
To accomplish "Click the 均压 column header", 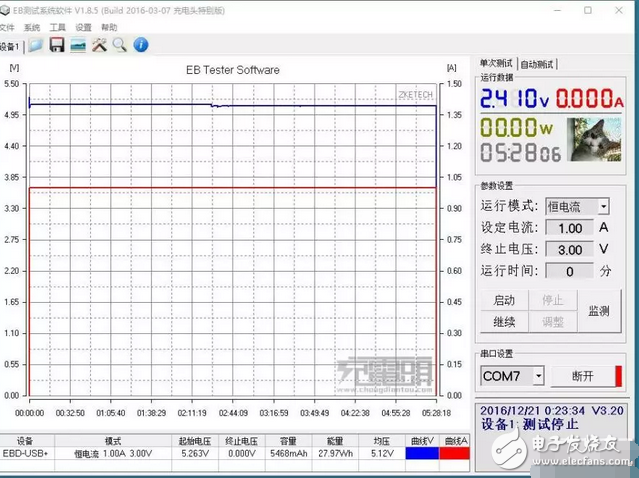I will tap(382, 441).
